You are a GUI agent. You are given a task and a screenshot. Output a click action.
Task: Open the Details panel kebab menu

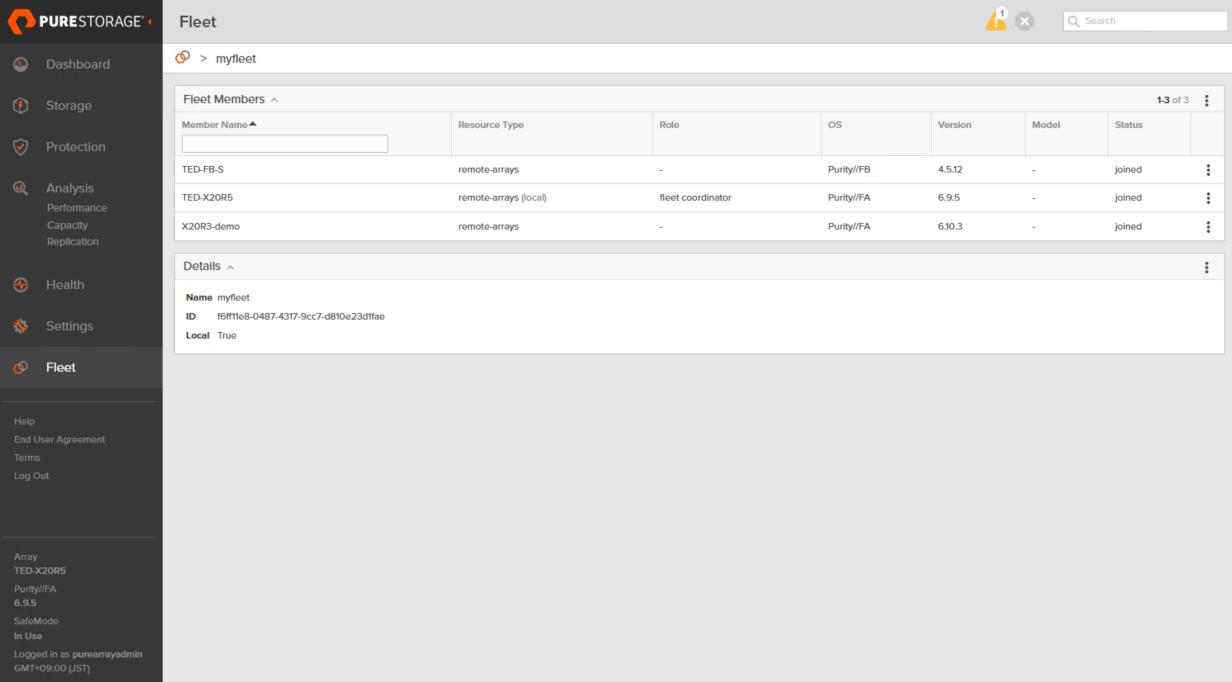(1207, 267)
